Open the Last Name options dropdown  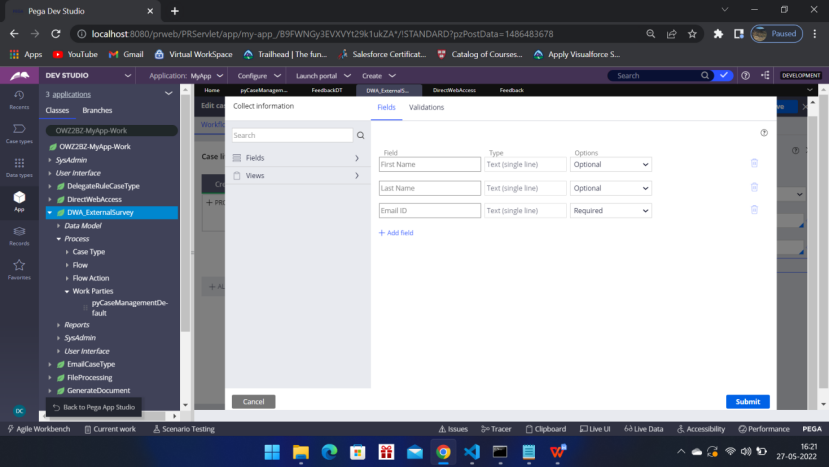[x=610, y=188]
